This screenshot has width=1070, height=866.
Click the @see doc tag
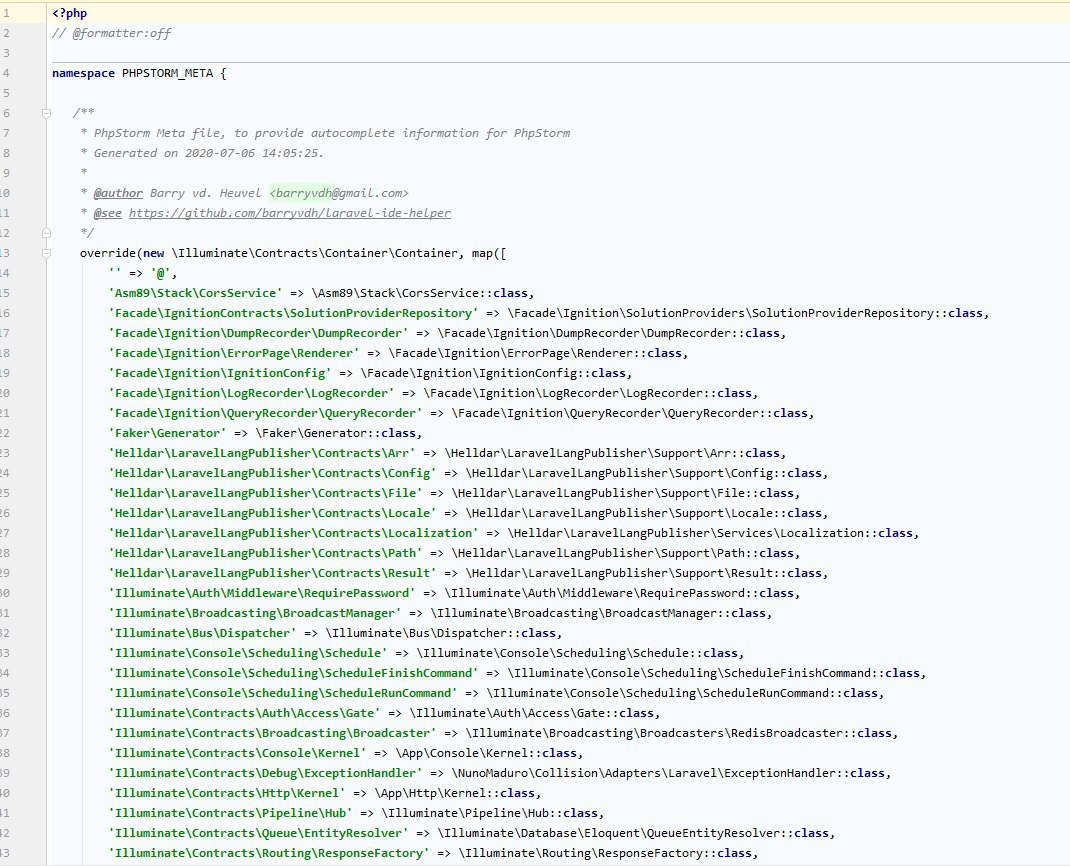(108, 213)
